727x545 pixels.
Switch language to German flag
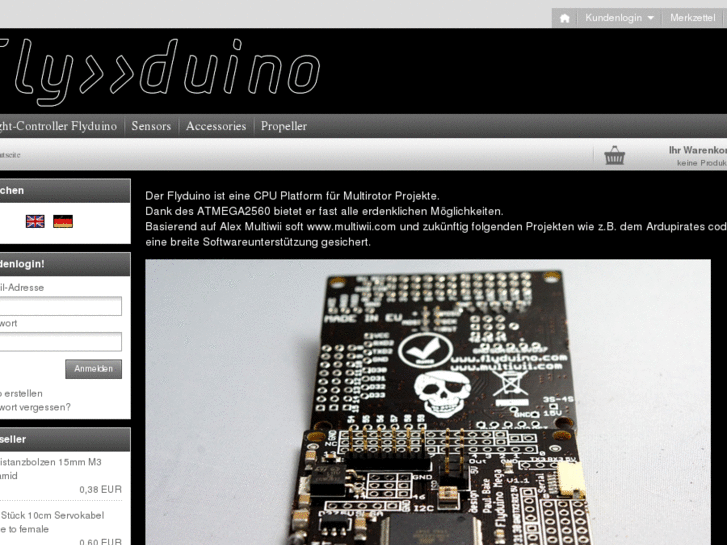63,221
